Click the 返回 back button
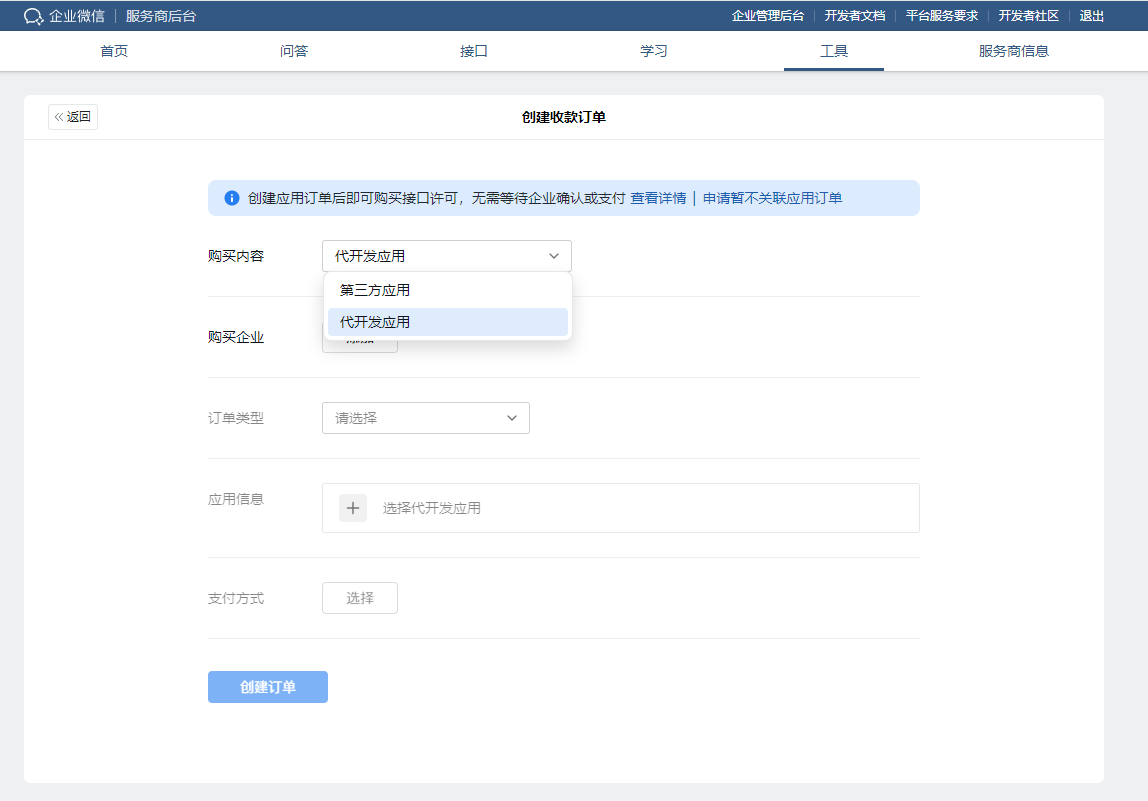Screen dimensions: 1148x801 73,117
